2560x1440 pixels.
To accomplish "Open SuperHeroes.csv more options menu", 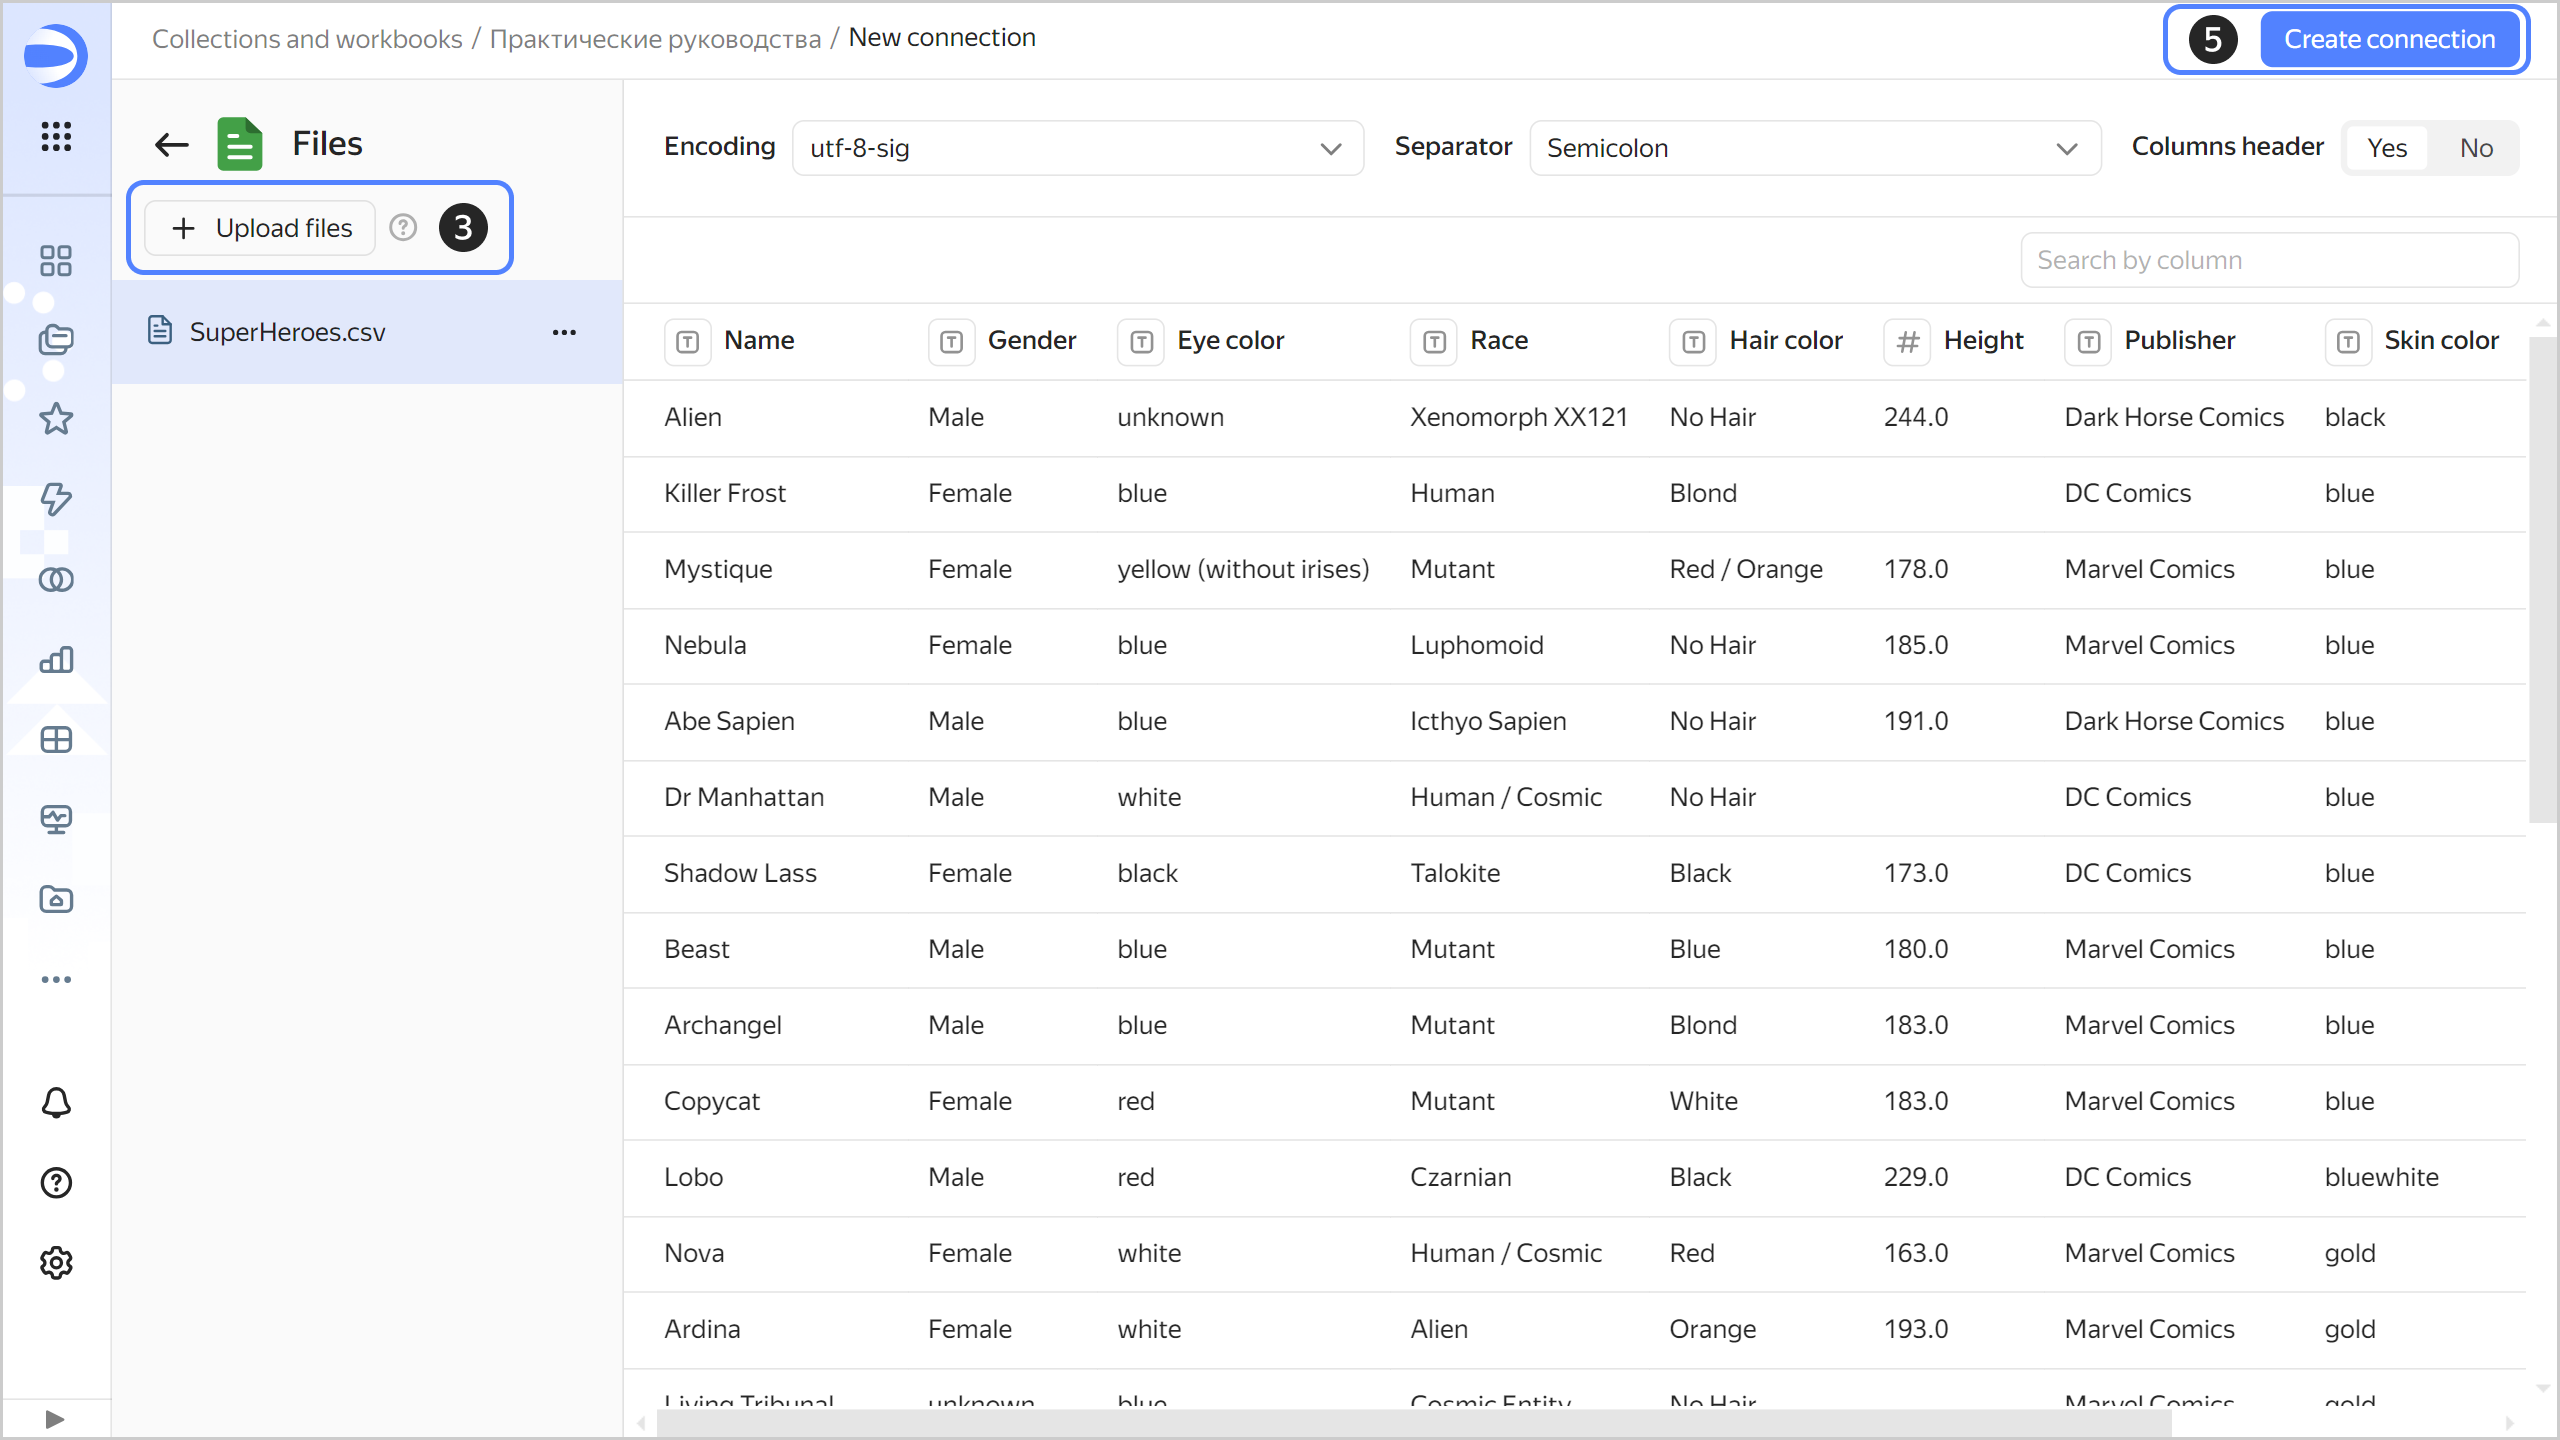I will coord(564,332).
